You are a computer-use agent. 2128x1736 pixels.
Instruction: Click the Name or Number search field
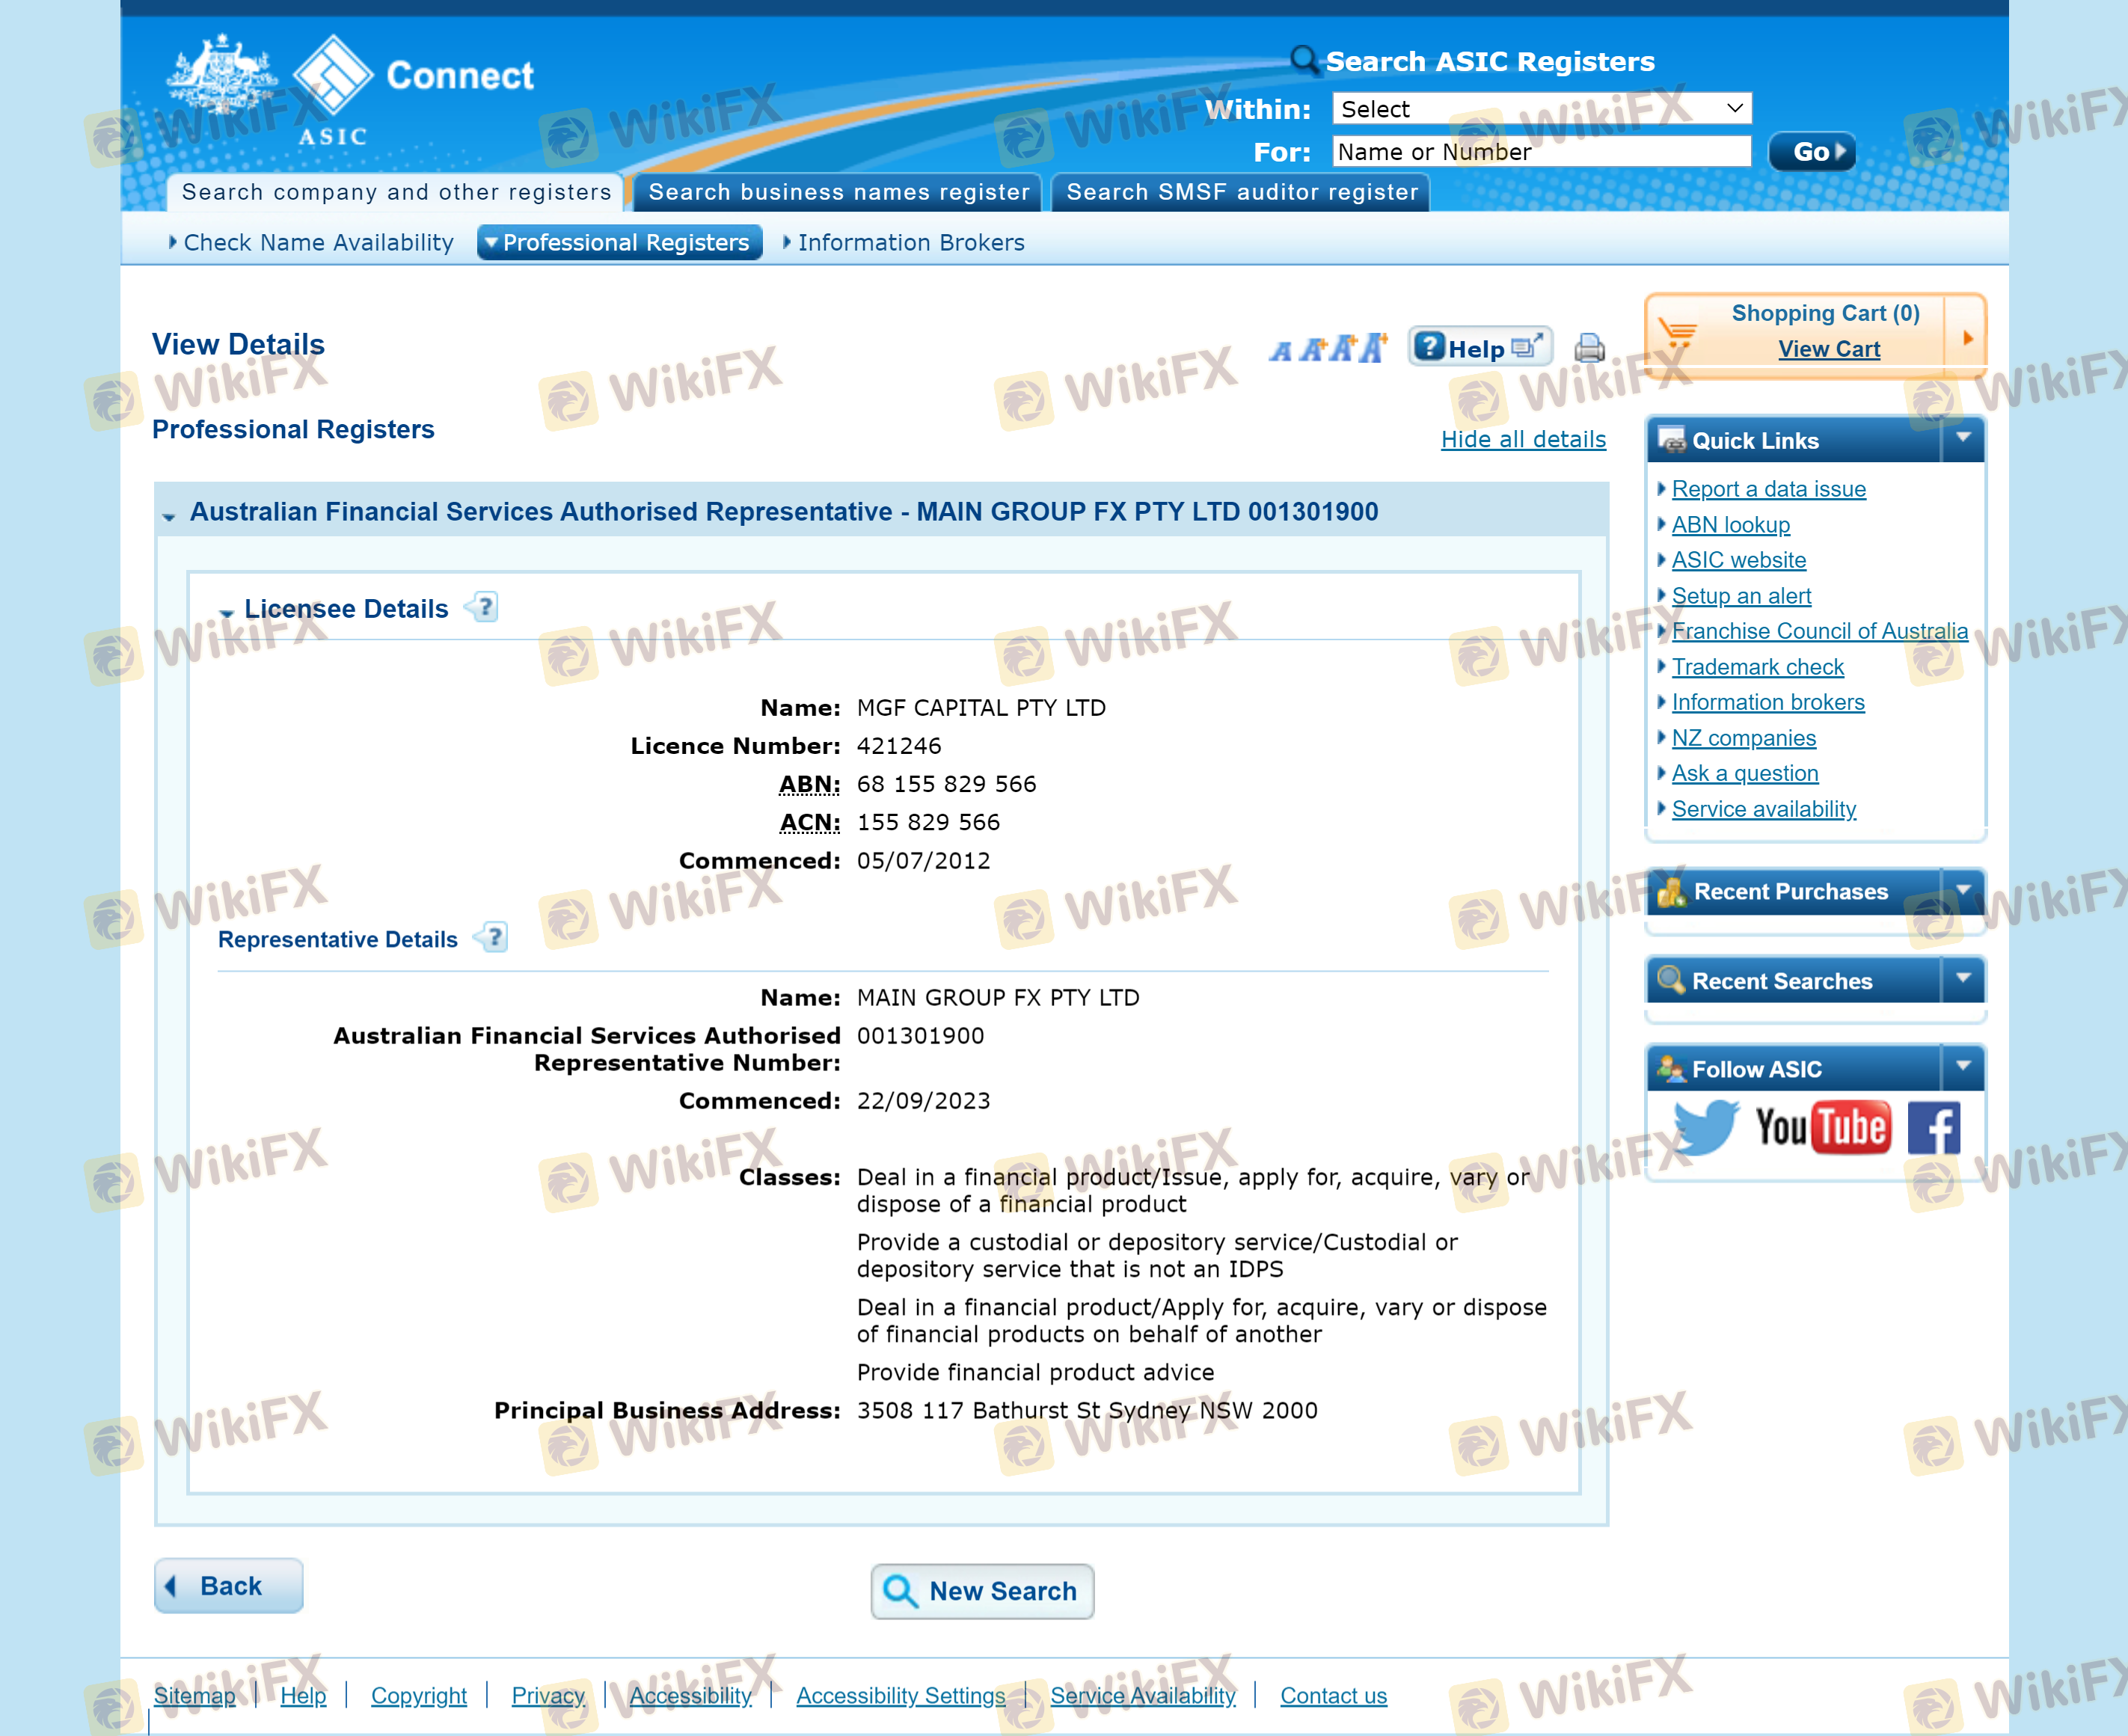pos(1541,152)
